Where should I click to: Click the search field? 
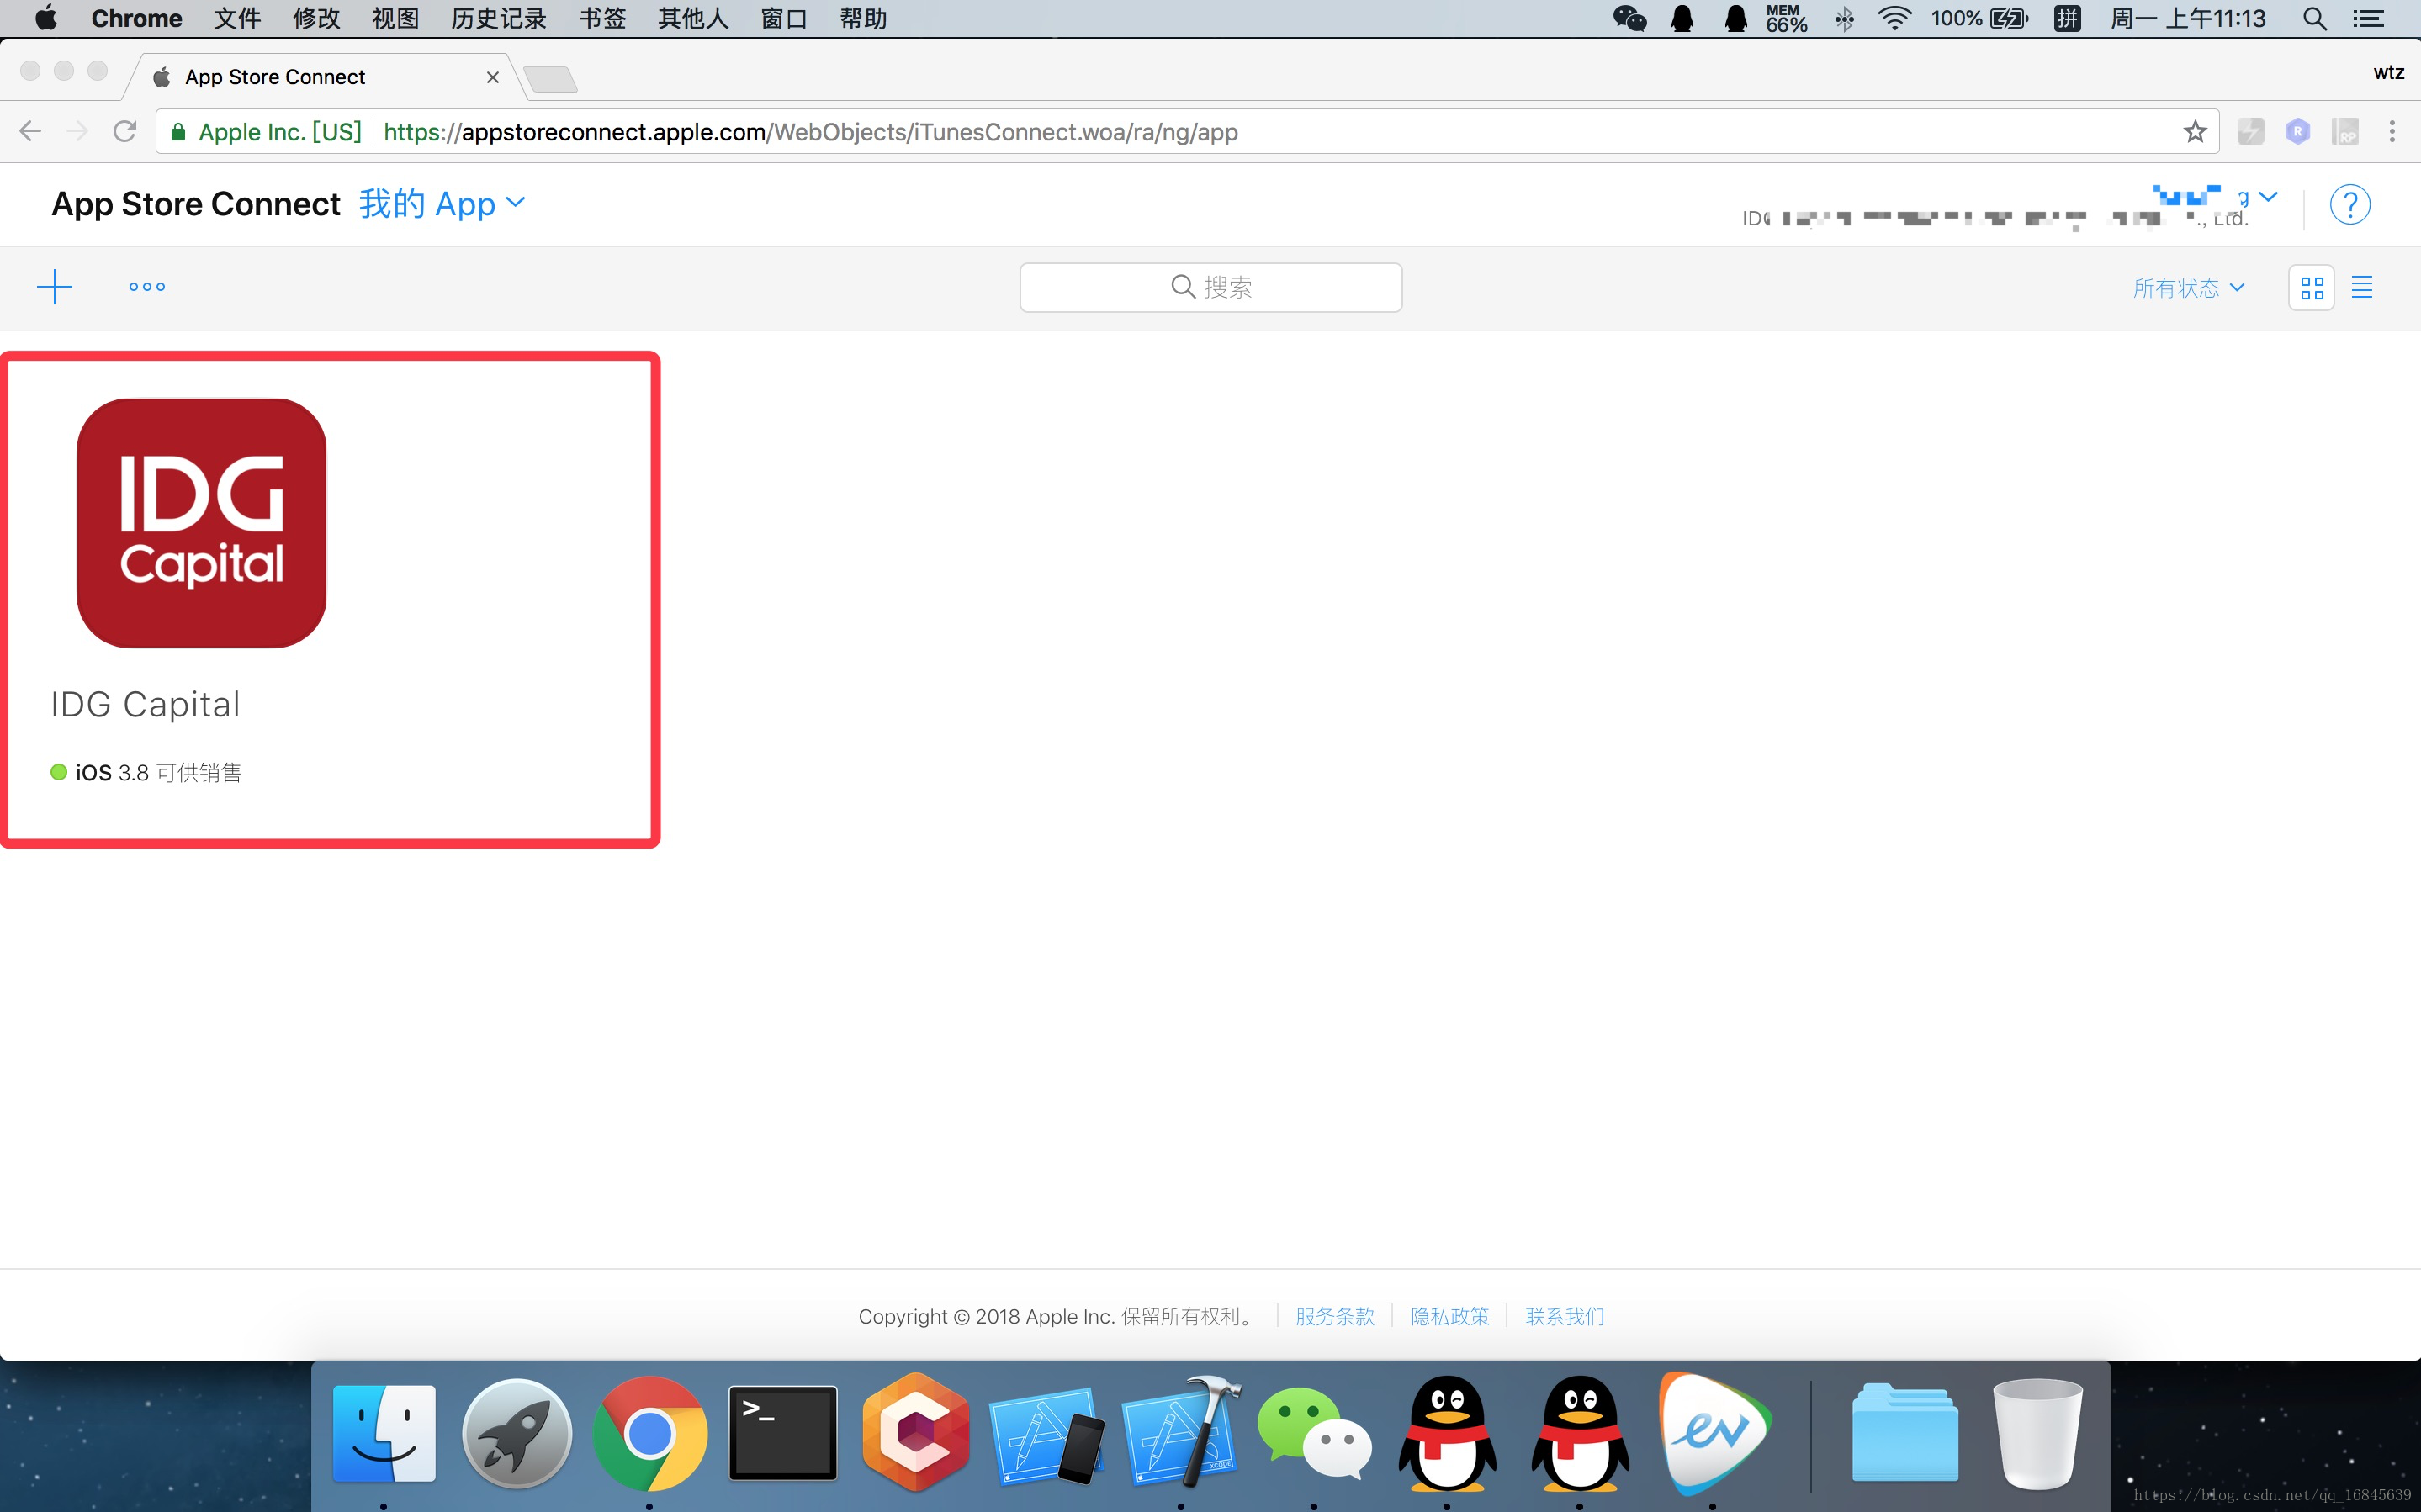(1210, 288)
